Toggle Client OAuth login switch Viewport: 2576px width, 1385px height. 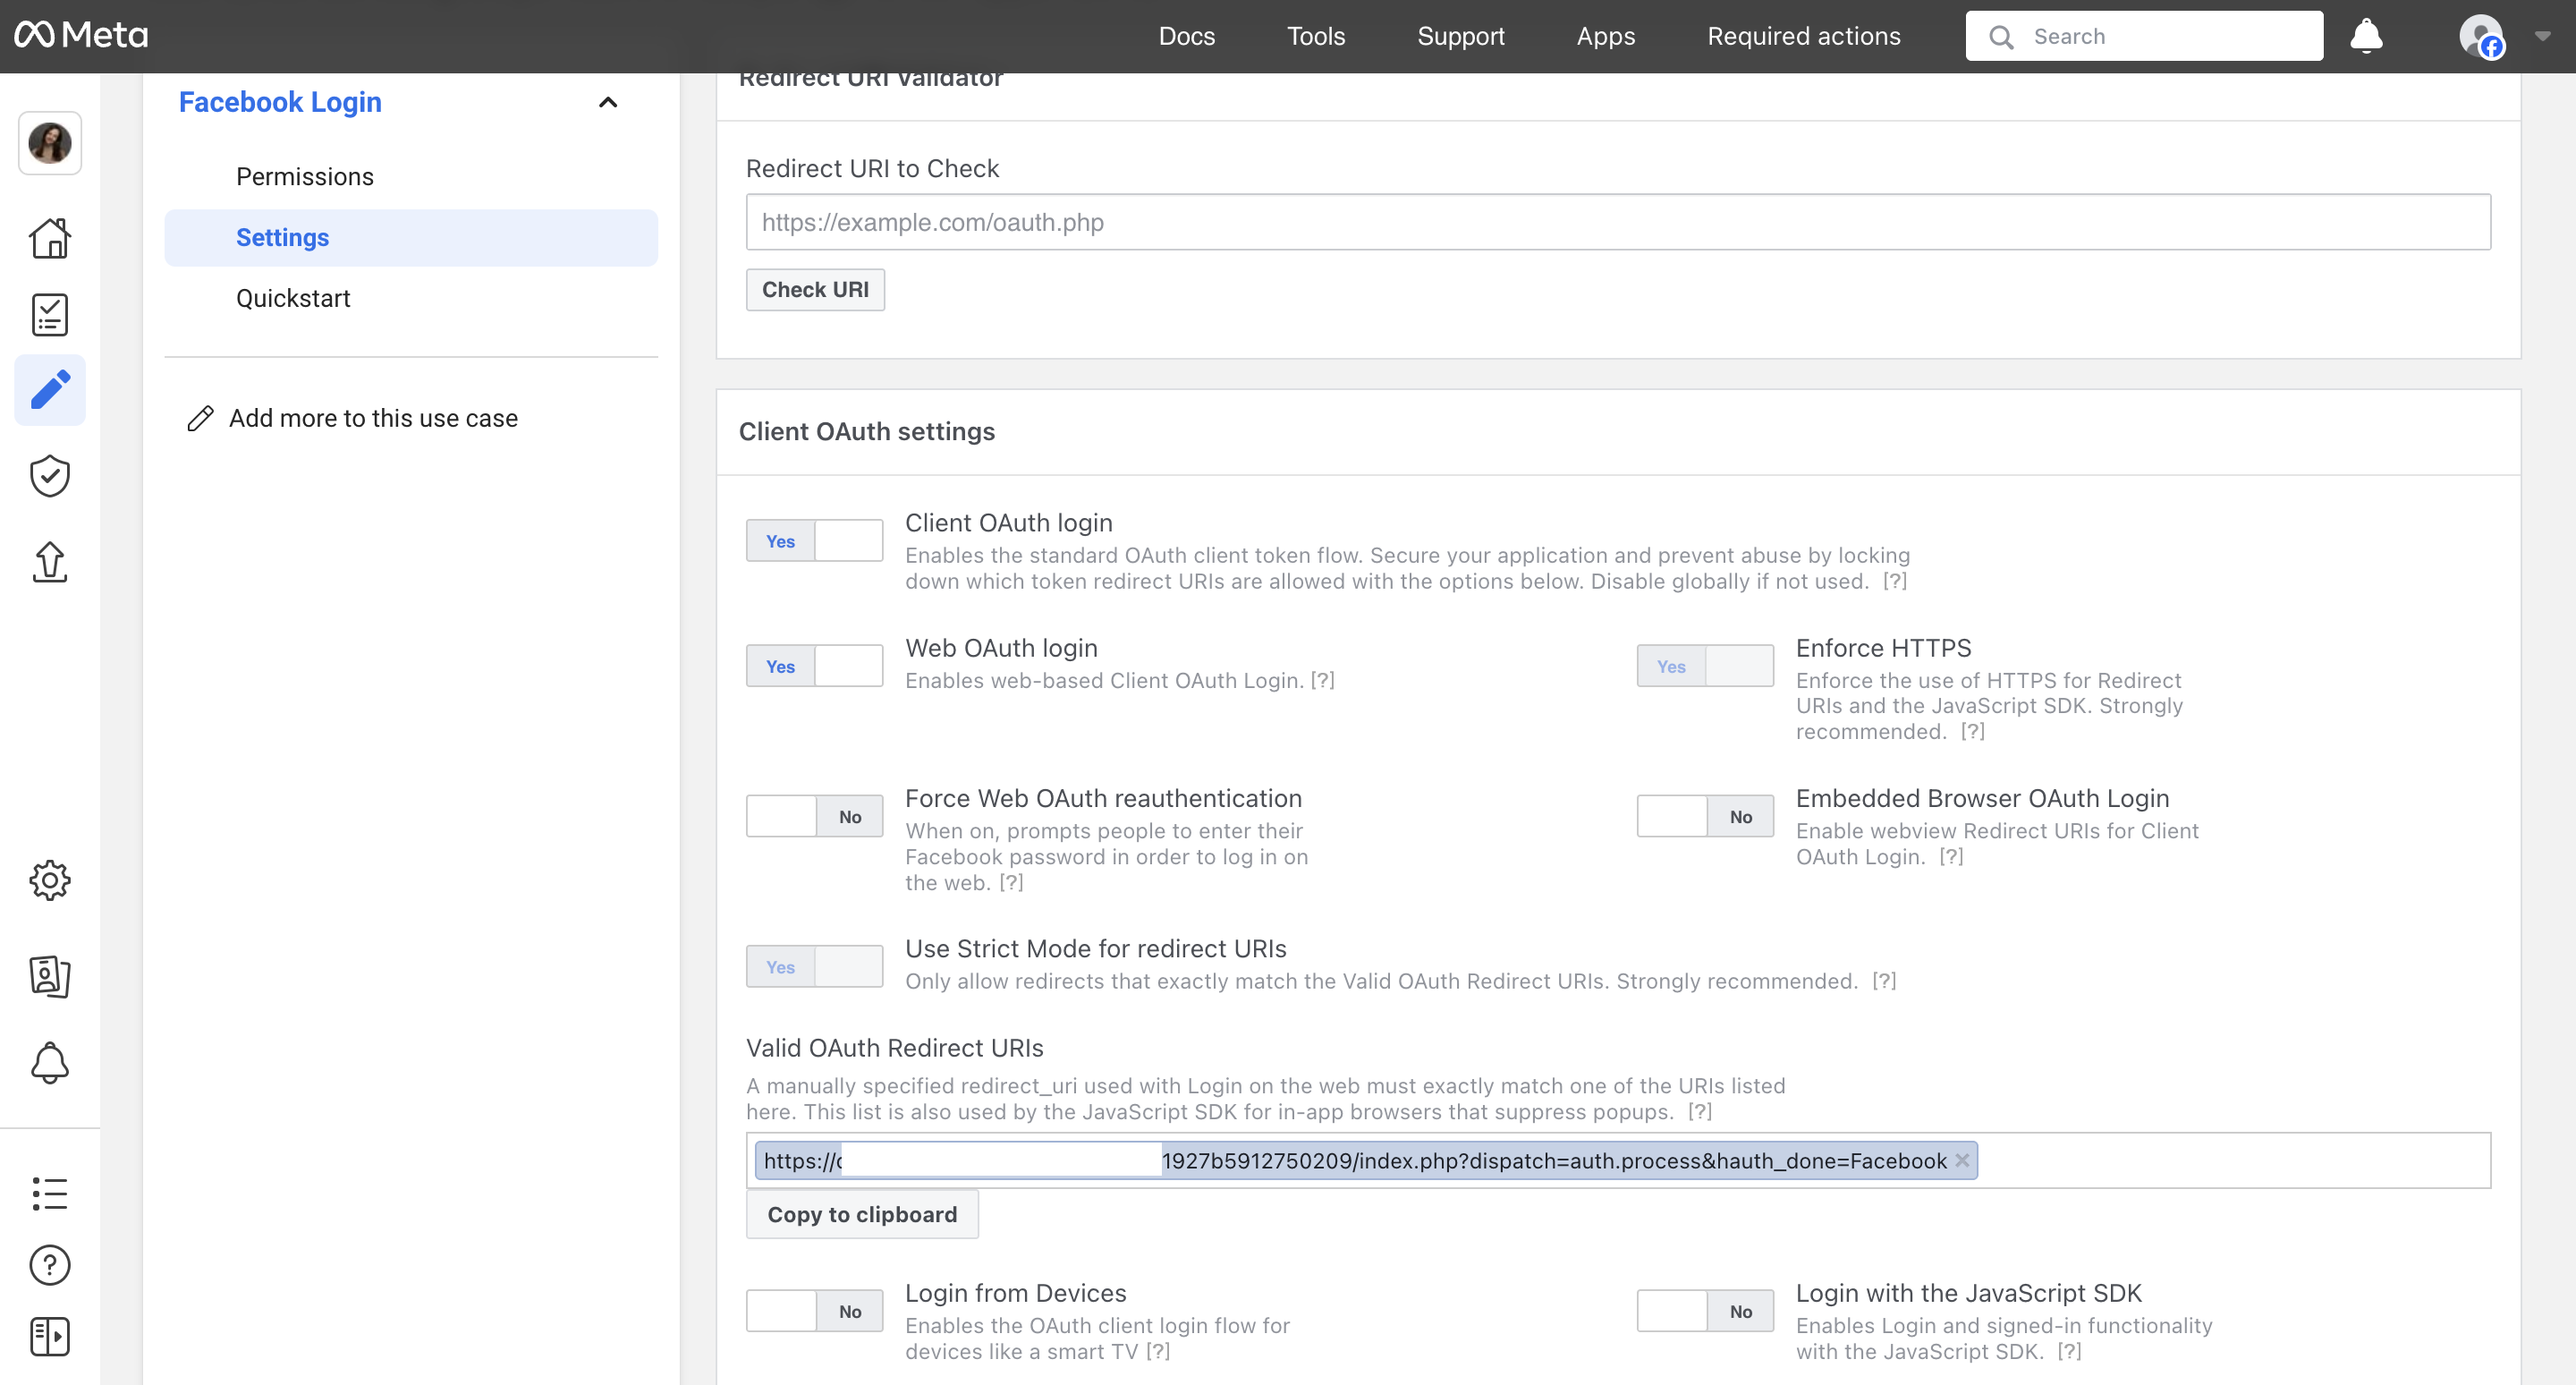814,541
